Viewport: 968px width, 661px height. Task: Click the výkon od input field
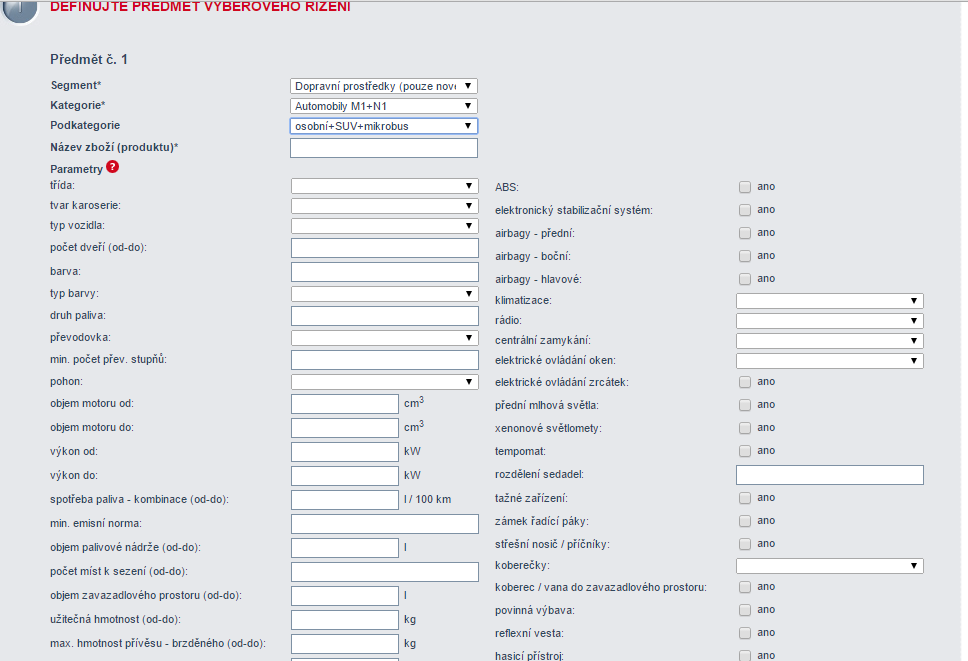[x=344, y=452]
